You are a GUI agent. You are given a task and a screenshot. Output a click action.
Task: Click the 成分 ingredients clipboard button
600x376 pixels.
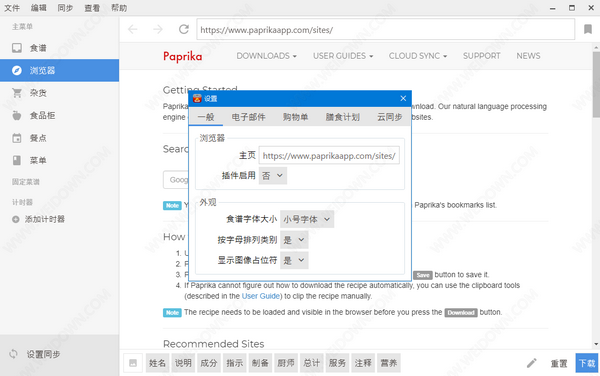(209, 363)
